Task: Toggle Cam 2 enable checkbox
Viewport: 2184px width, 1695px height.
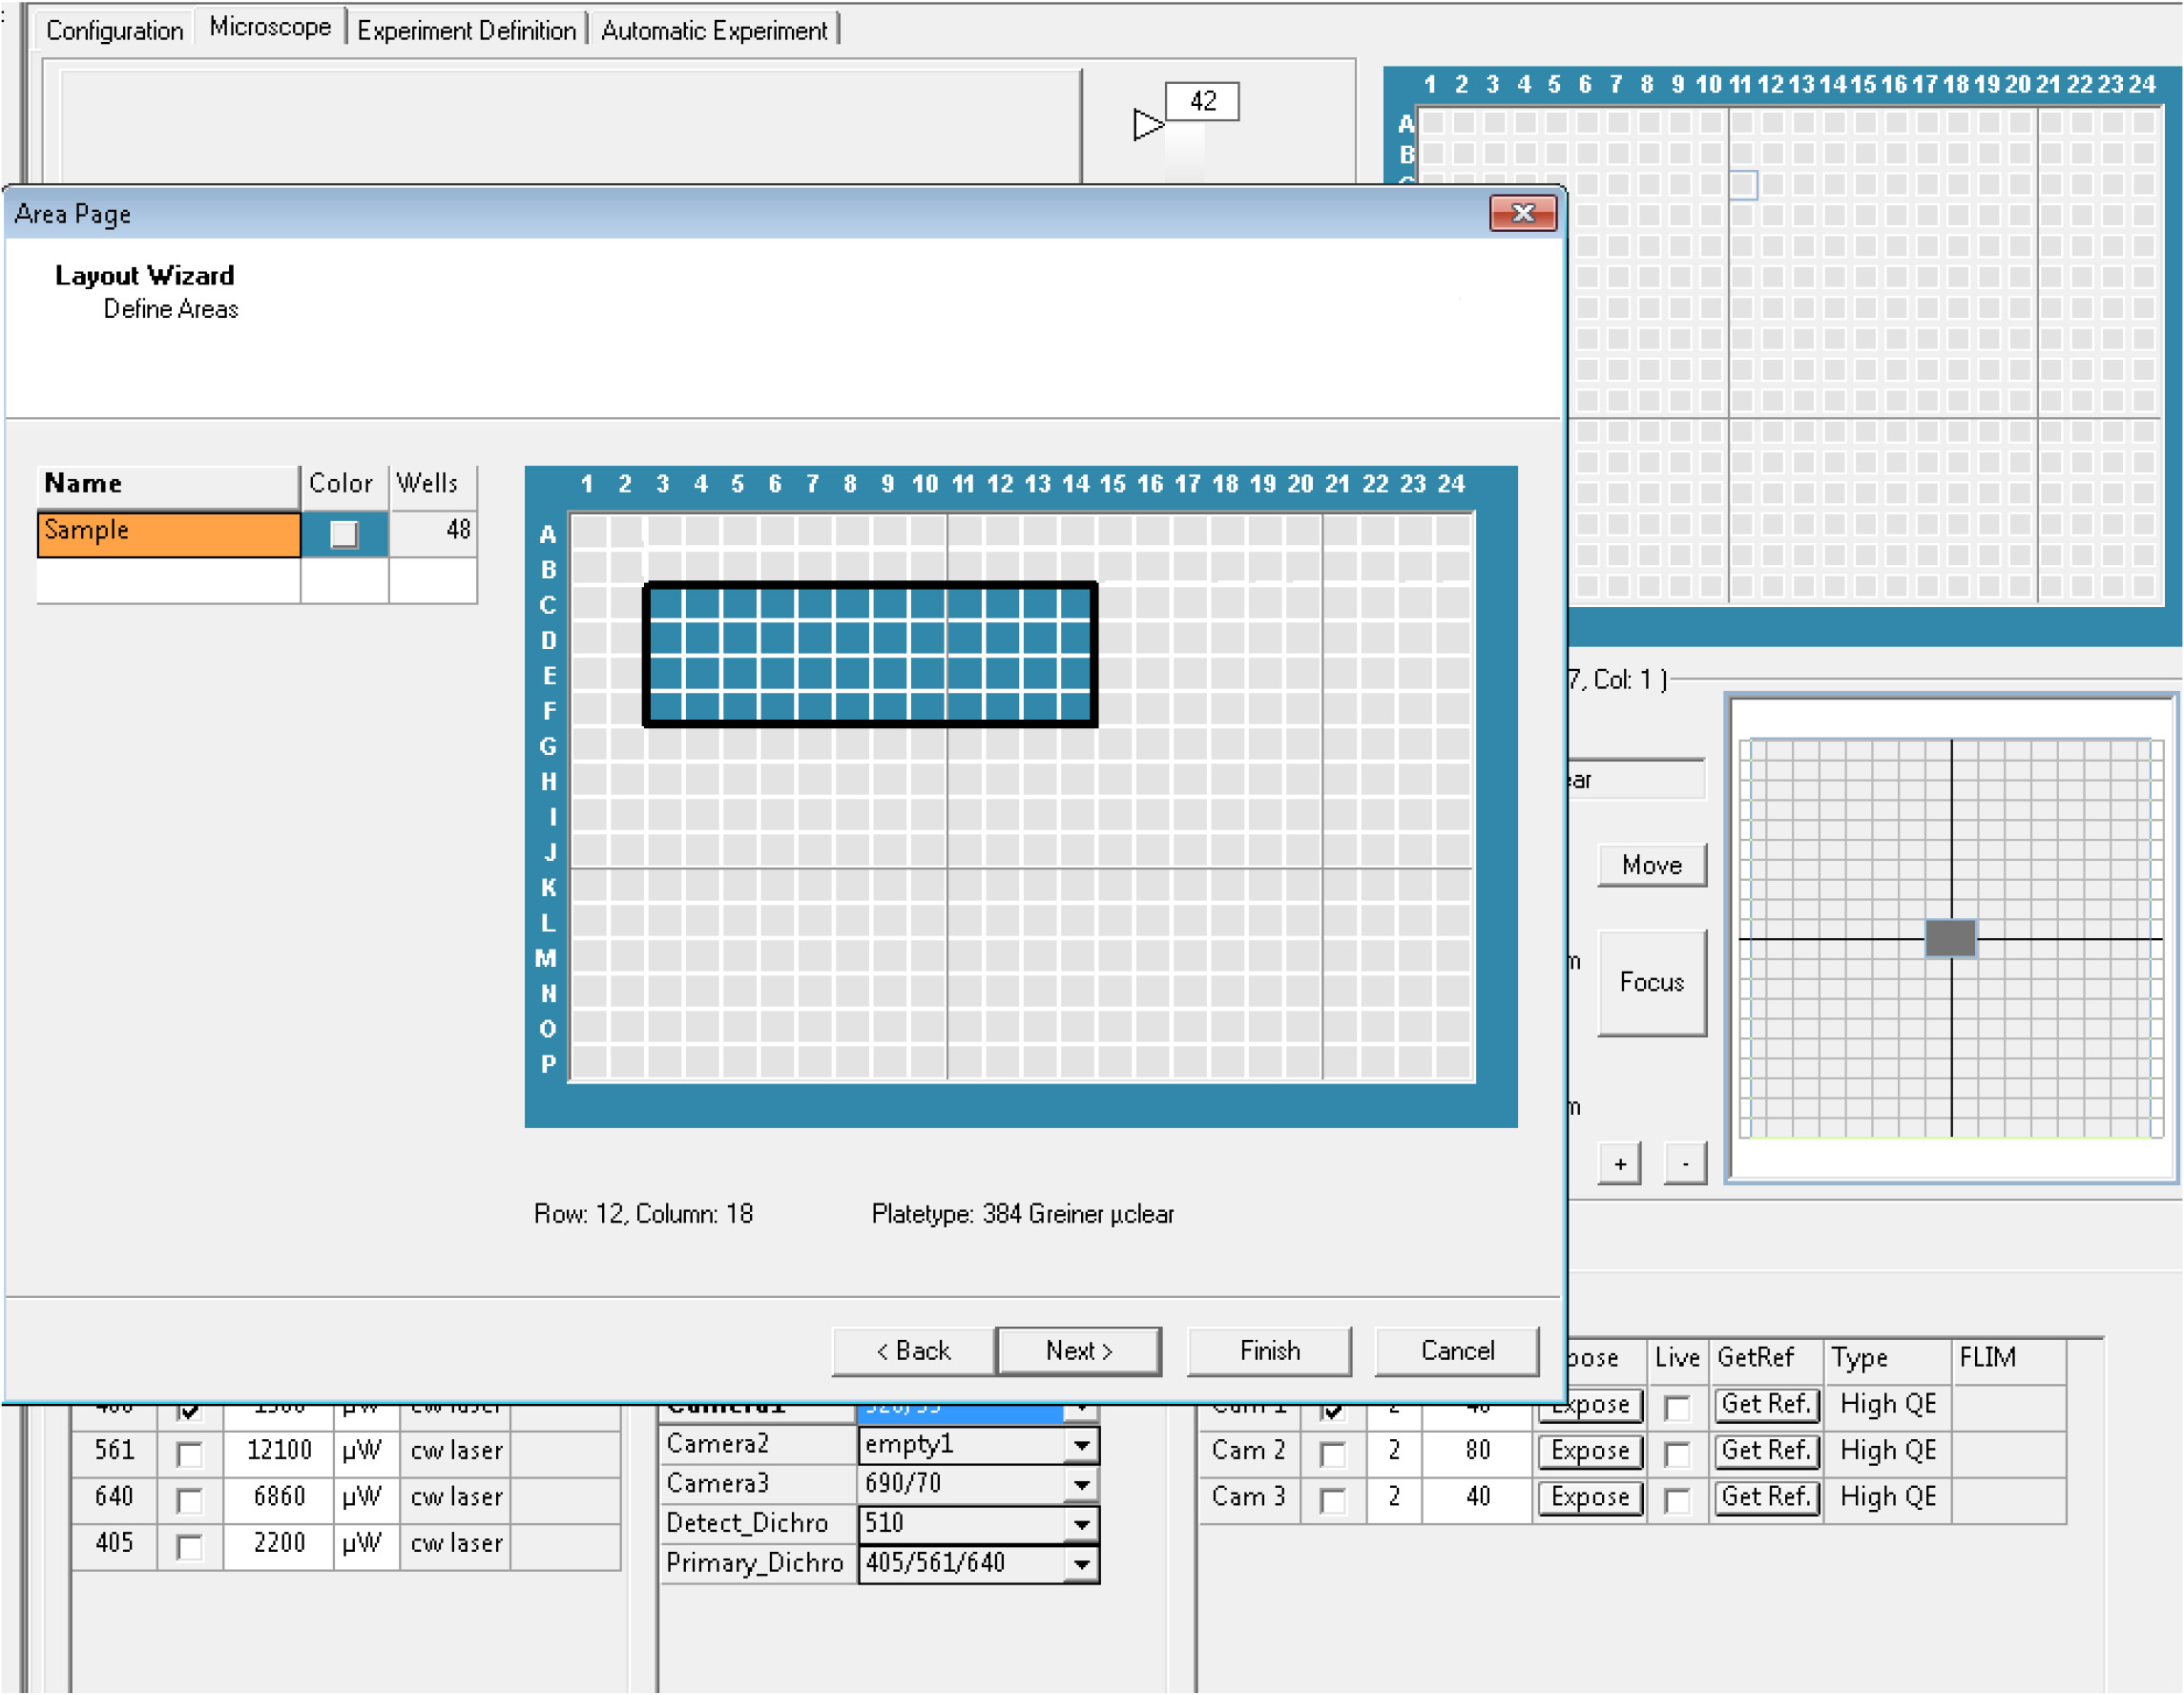Action: [1331, 1453]
